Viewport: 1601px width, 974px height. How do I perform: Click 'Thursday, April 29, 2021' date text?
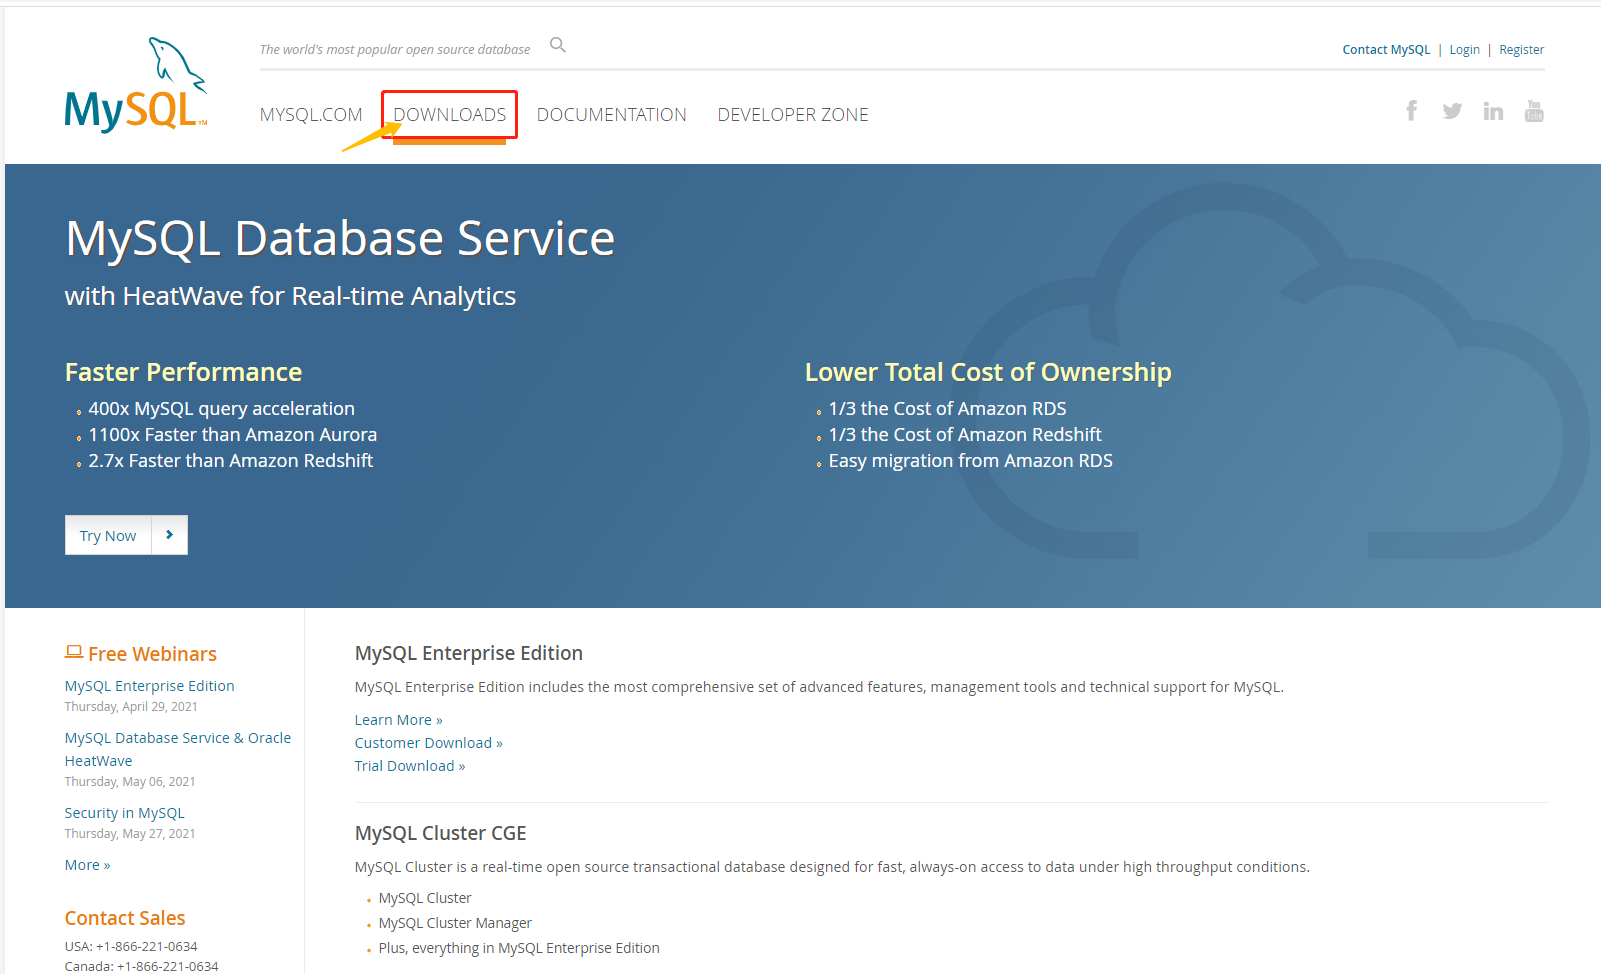pos(131,706)
